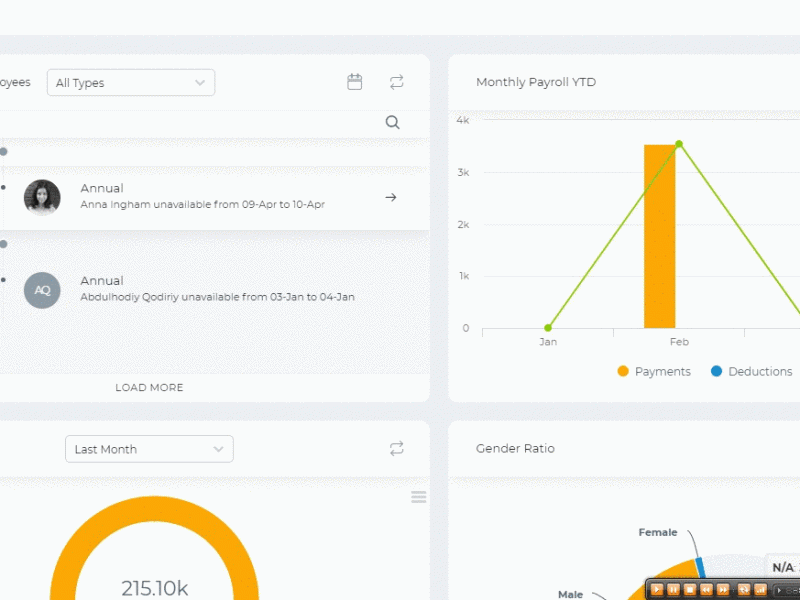Click the 'Monthly Payroll YTD' title
Image resolution: width=800 pixels, height=600 pixels.
click(536, 82)
